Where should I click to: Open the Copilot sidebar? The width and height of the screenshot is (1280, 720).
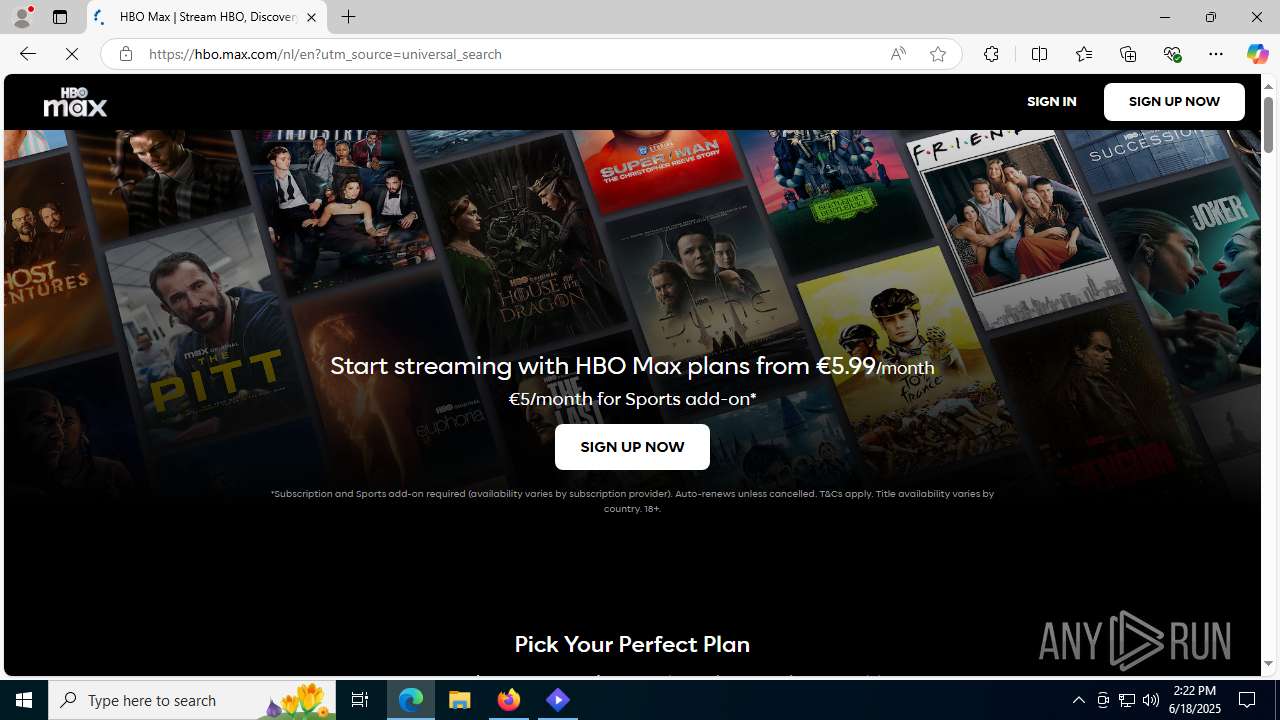(x=1257, y=54)
